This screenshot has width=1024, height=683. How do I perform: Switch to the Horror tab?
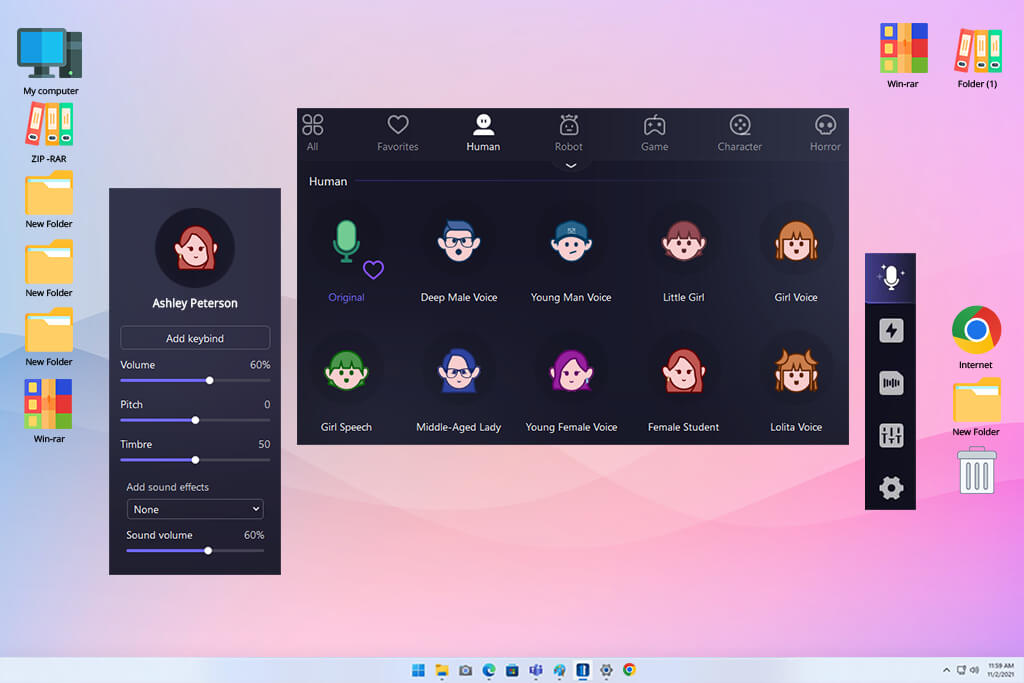[825, 133]
